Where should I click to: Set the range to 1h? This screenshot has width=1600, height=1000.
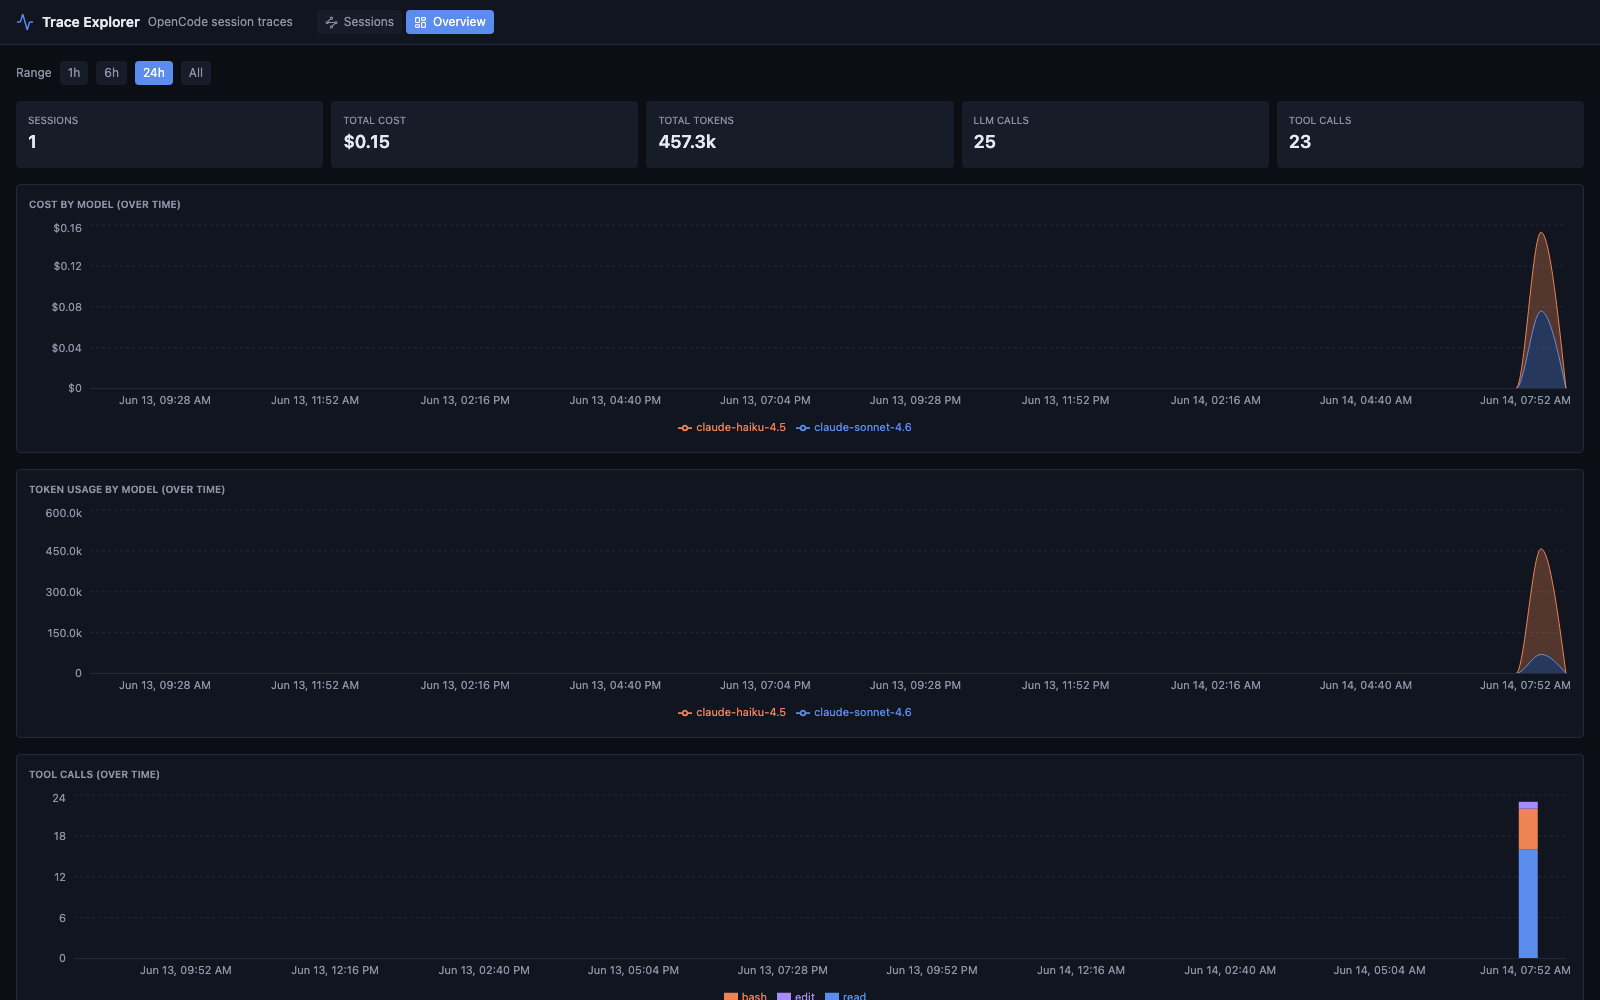pos(74,73)
